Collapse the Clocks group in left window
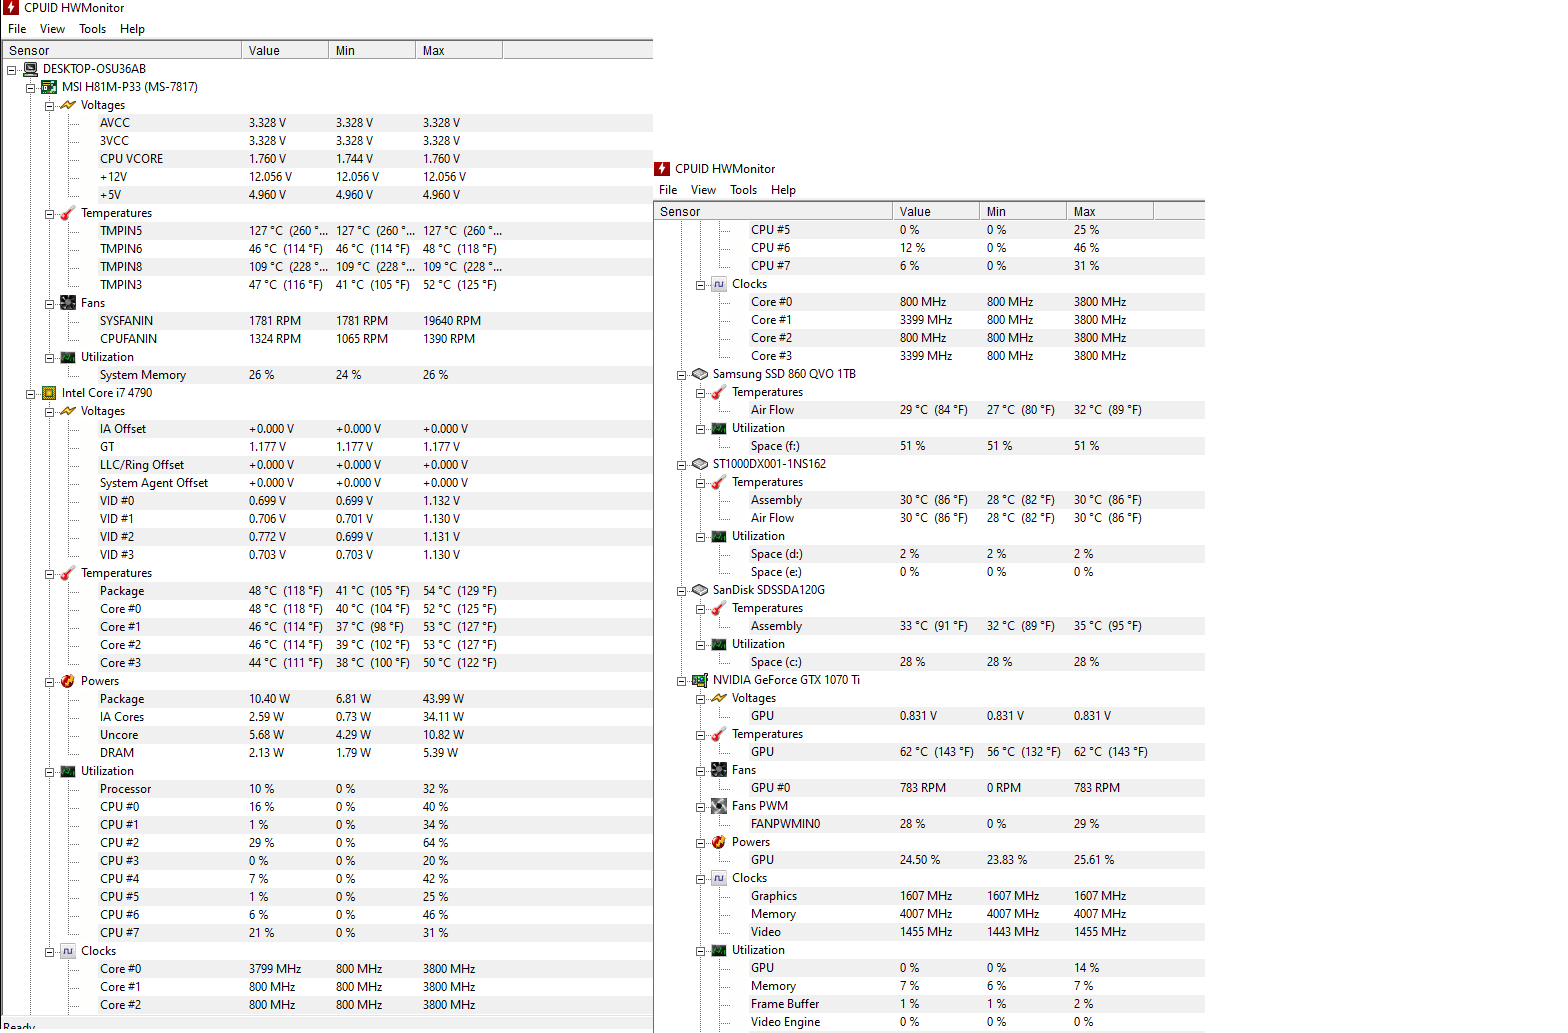1568x1033 pixels. coord(50,952)
